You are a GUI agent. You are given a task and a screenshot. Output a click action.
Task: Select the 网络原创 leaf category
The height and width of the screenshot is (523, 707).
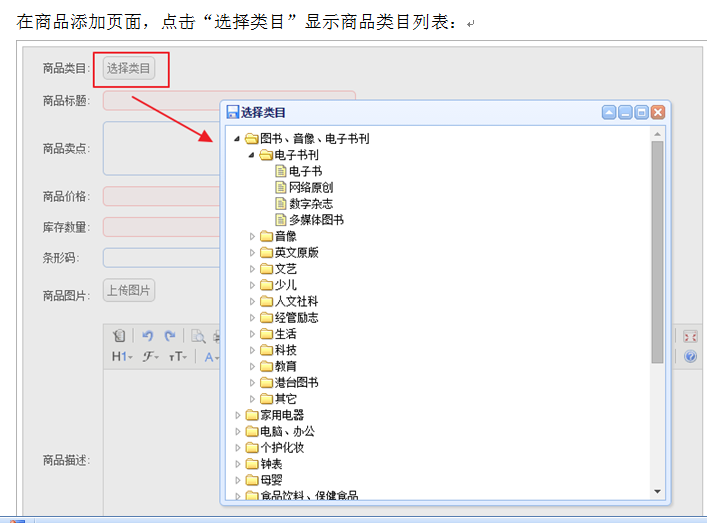311,188
